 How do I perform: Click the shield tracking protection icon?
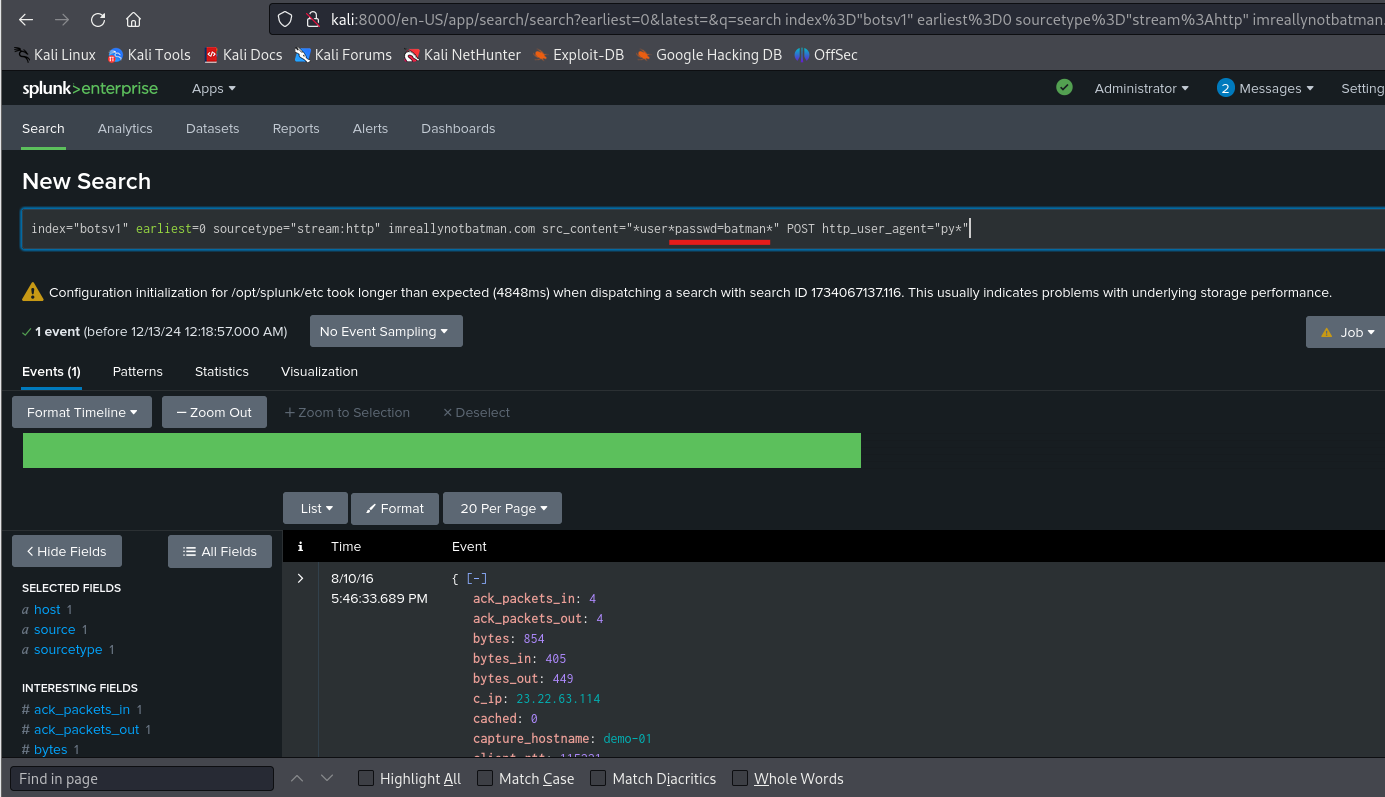click(x=285, y=20)
